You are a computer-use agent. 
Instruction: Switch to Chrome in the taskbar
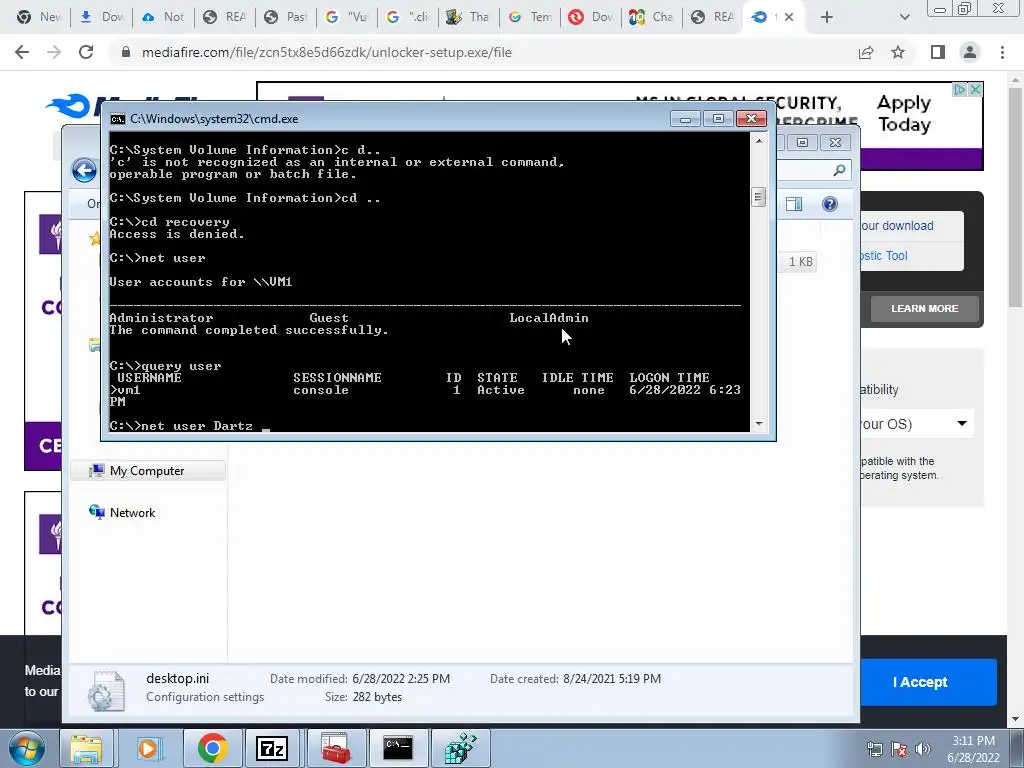212,748
